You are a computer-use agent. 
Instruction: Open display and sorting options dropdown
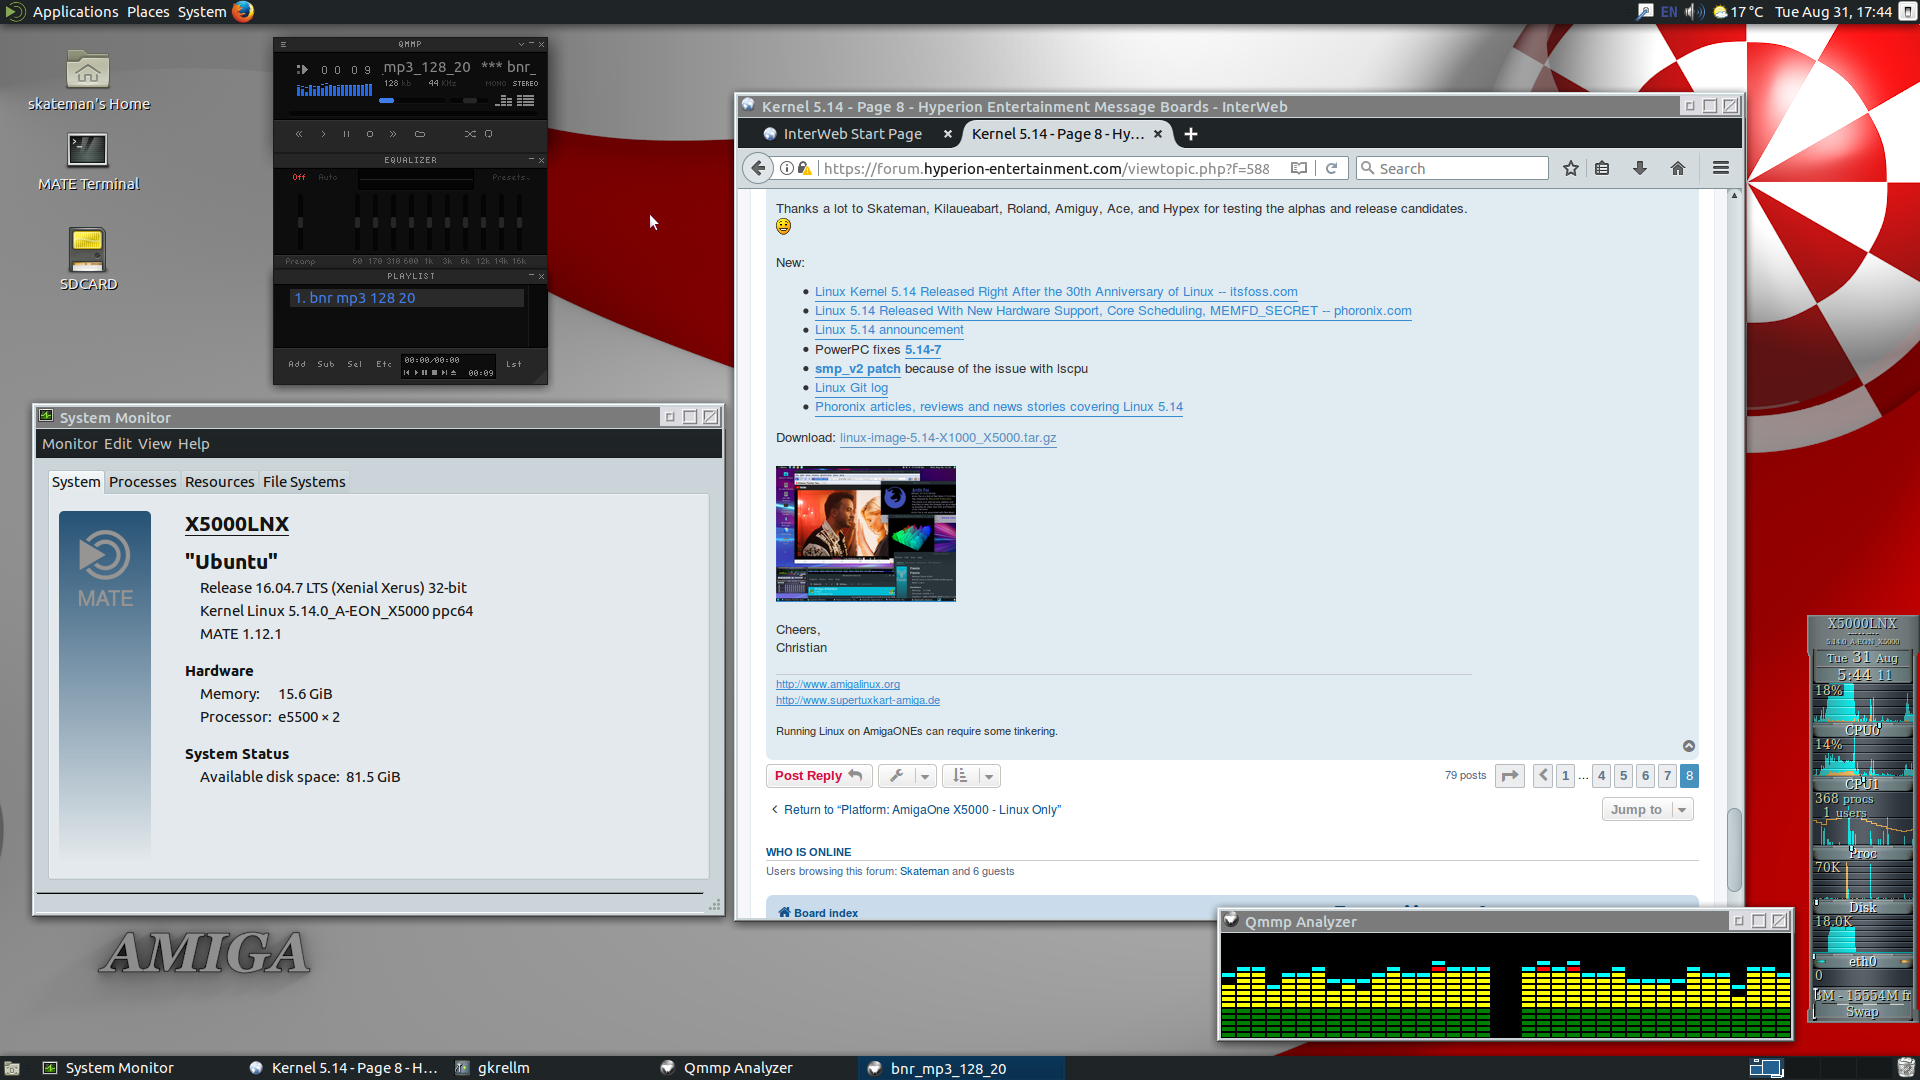tap(971, 776)
